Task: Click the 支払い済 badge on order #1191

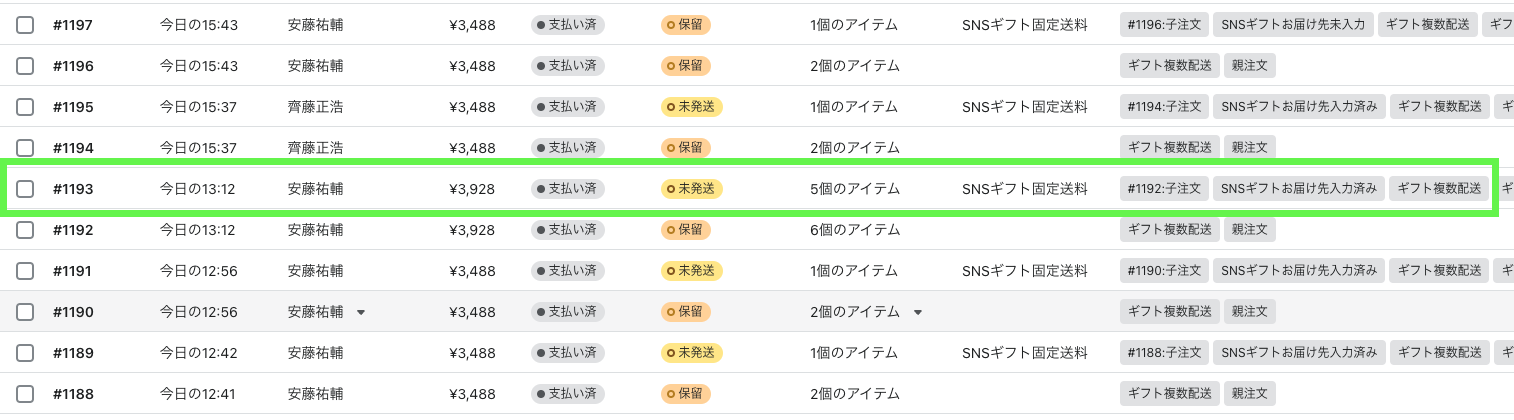Action: coord(567,271)
